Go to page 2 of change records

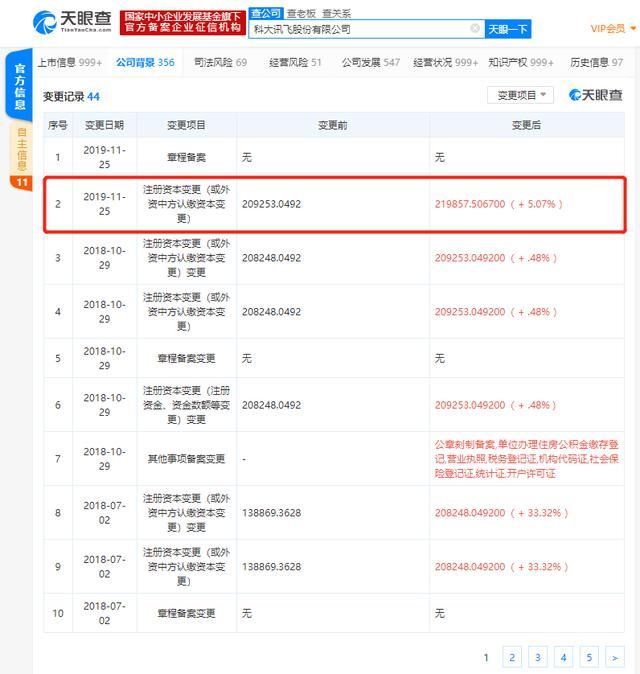pyautogui.click(x=512, y=657)
